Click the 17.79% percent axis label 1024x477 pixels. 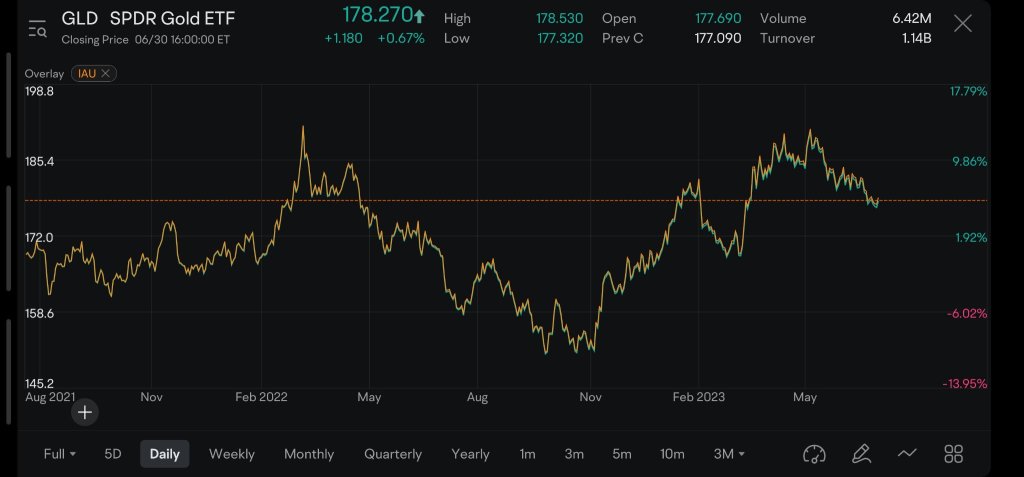[968, 91]
